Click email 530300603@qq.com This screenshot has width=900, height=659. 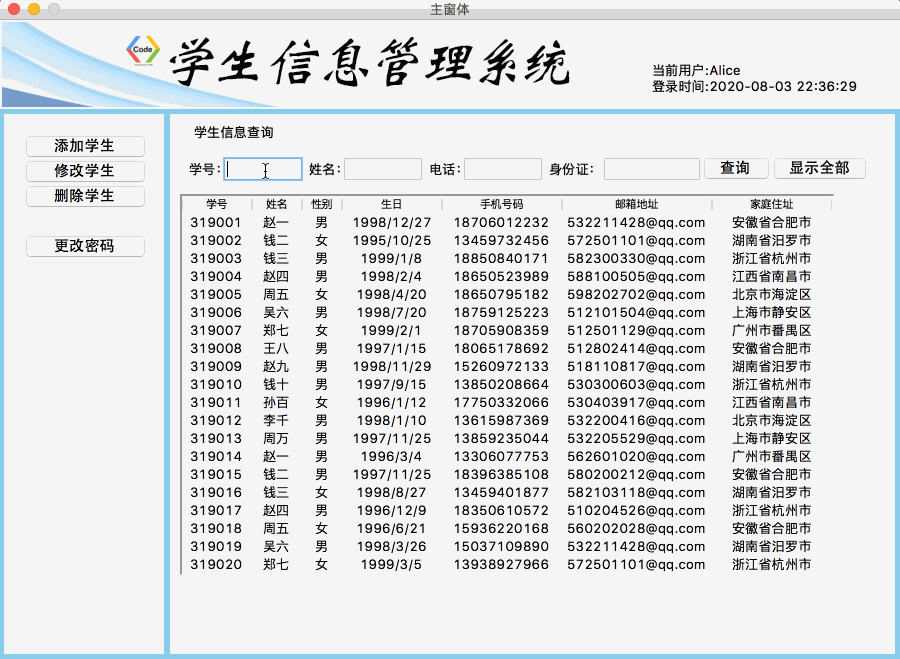pyautogui.click(x=637, y=385)
